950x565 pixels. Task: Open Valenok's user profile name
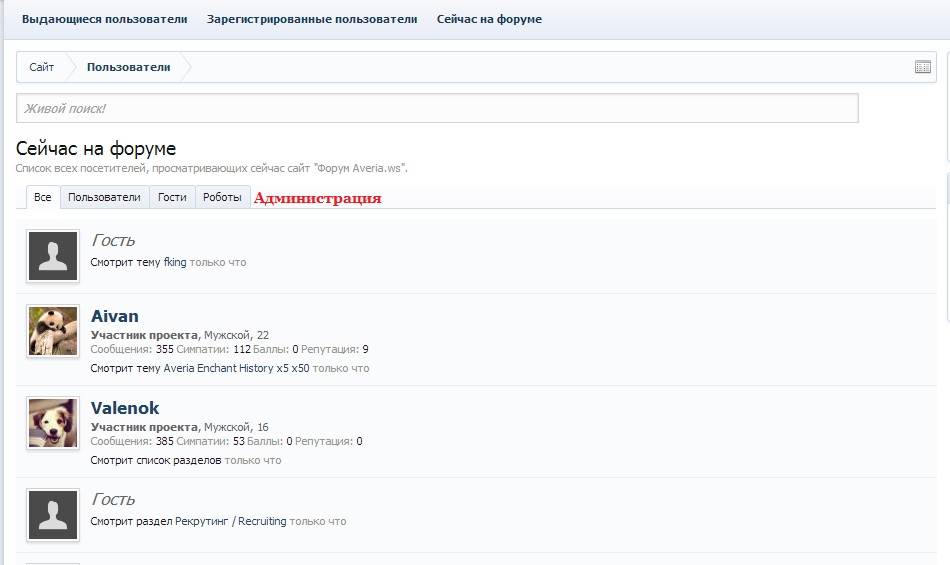click(x=125, y=408)
